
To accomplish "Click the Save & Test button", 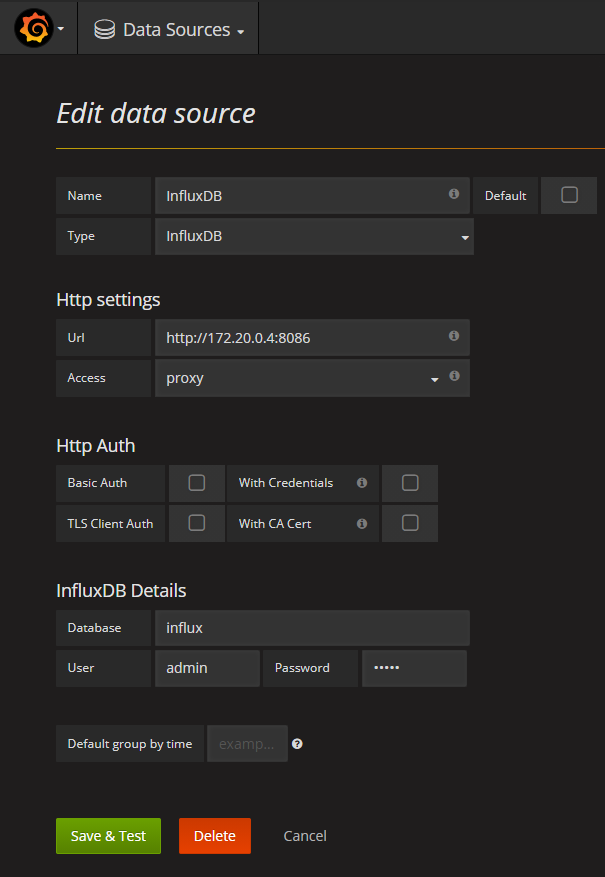I will [108, 836].
